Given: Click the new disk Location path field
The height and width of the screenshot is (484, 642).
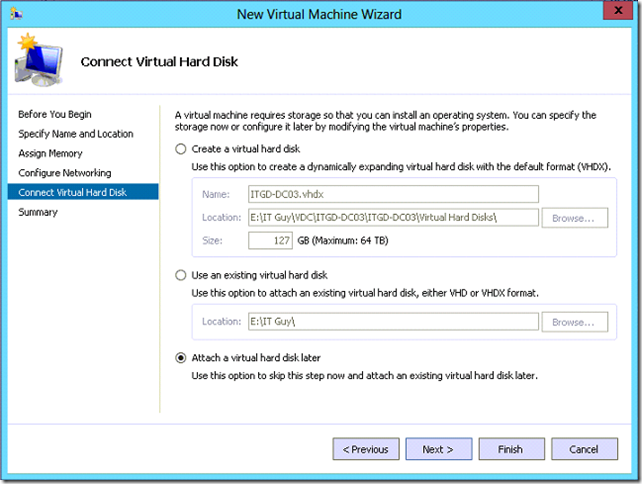Looking at the screenshot, I should tap(393, 217).
